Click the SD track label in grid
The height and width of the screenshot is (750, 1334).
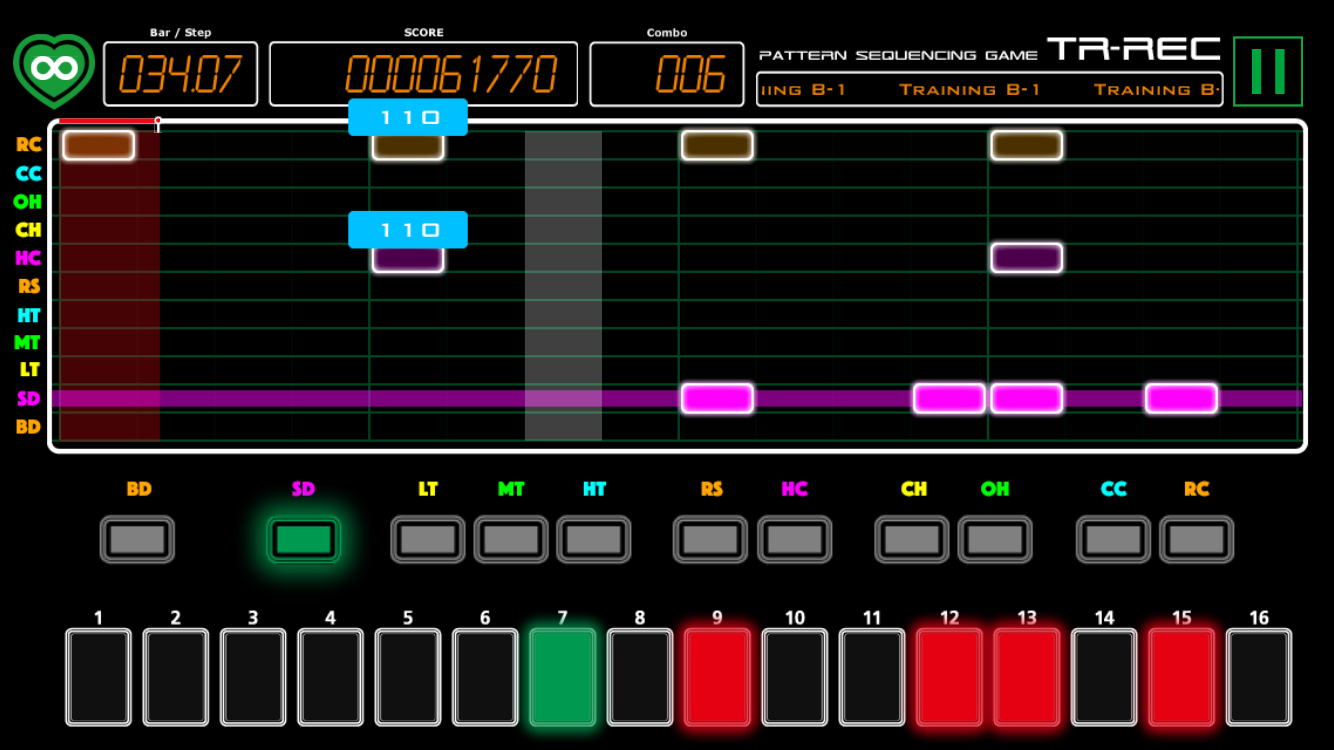[x=29, y=398]
